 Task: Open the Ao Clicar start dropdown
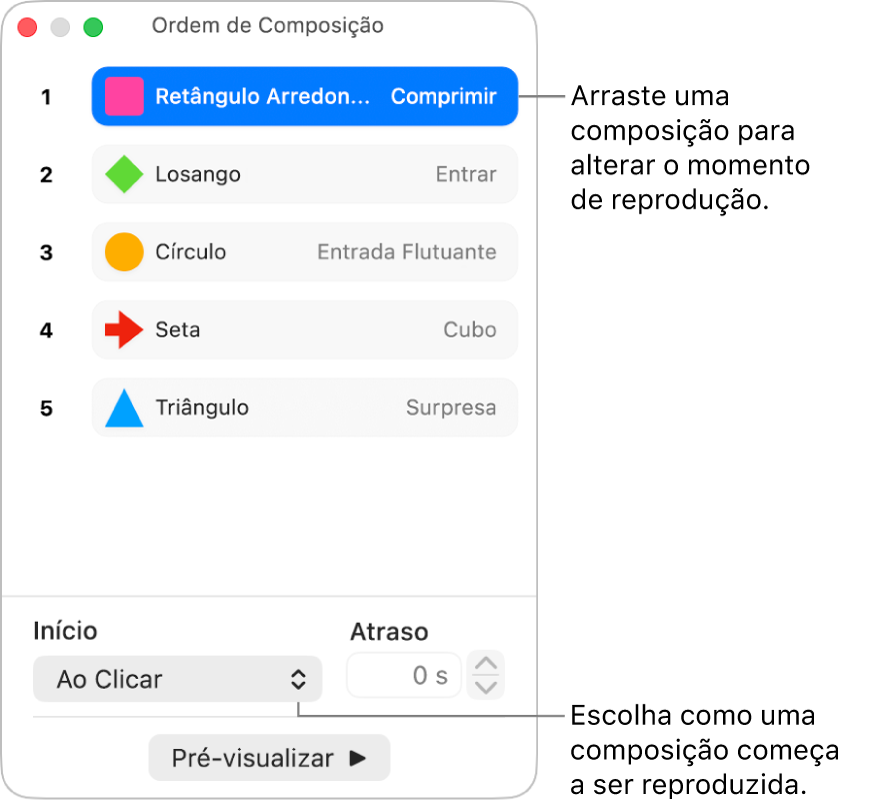coord(177,679)
